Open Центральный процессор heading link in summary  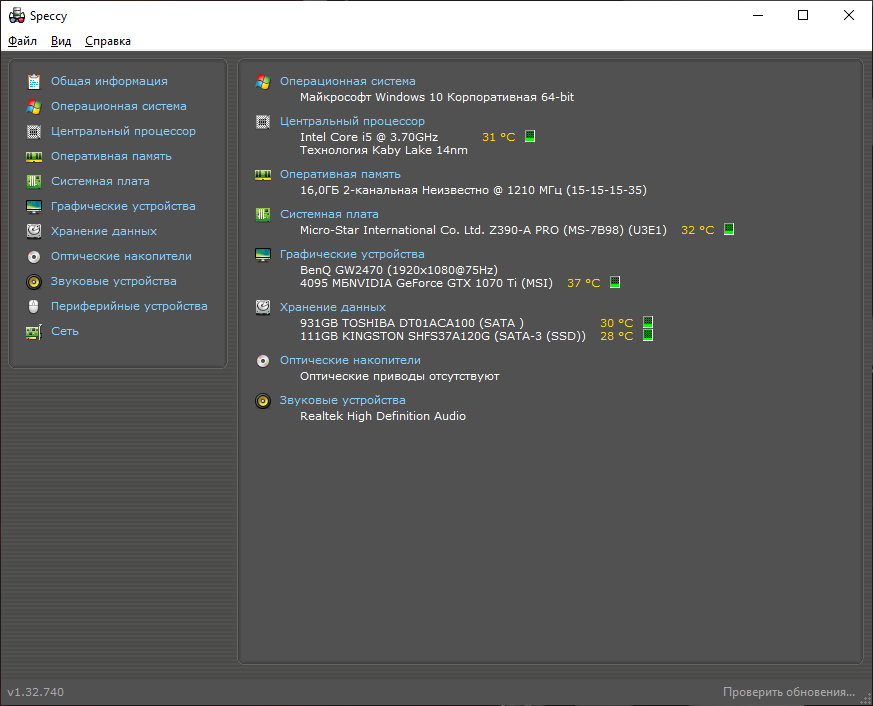(352, 121)
